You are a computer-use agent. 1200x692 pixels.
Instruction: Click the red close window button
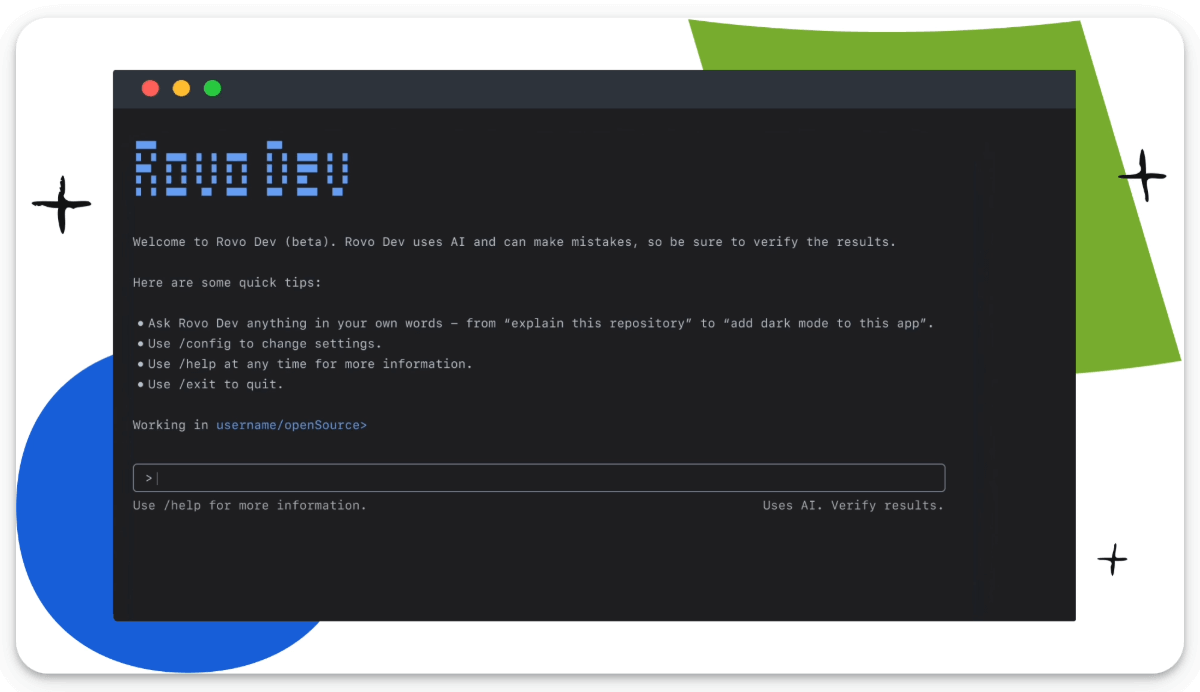[150, 88]
